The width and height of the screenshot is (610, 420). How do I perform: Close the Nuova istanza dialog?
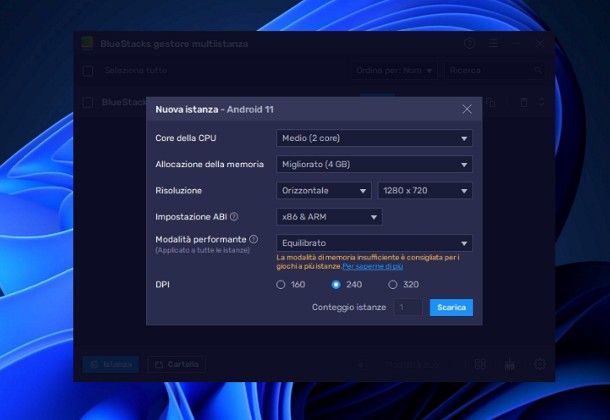(467, 109)
